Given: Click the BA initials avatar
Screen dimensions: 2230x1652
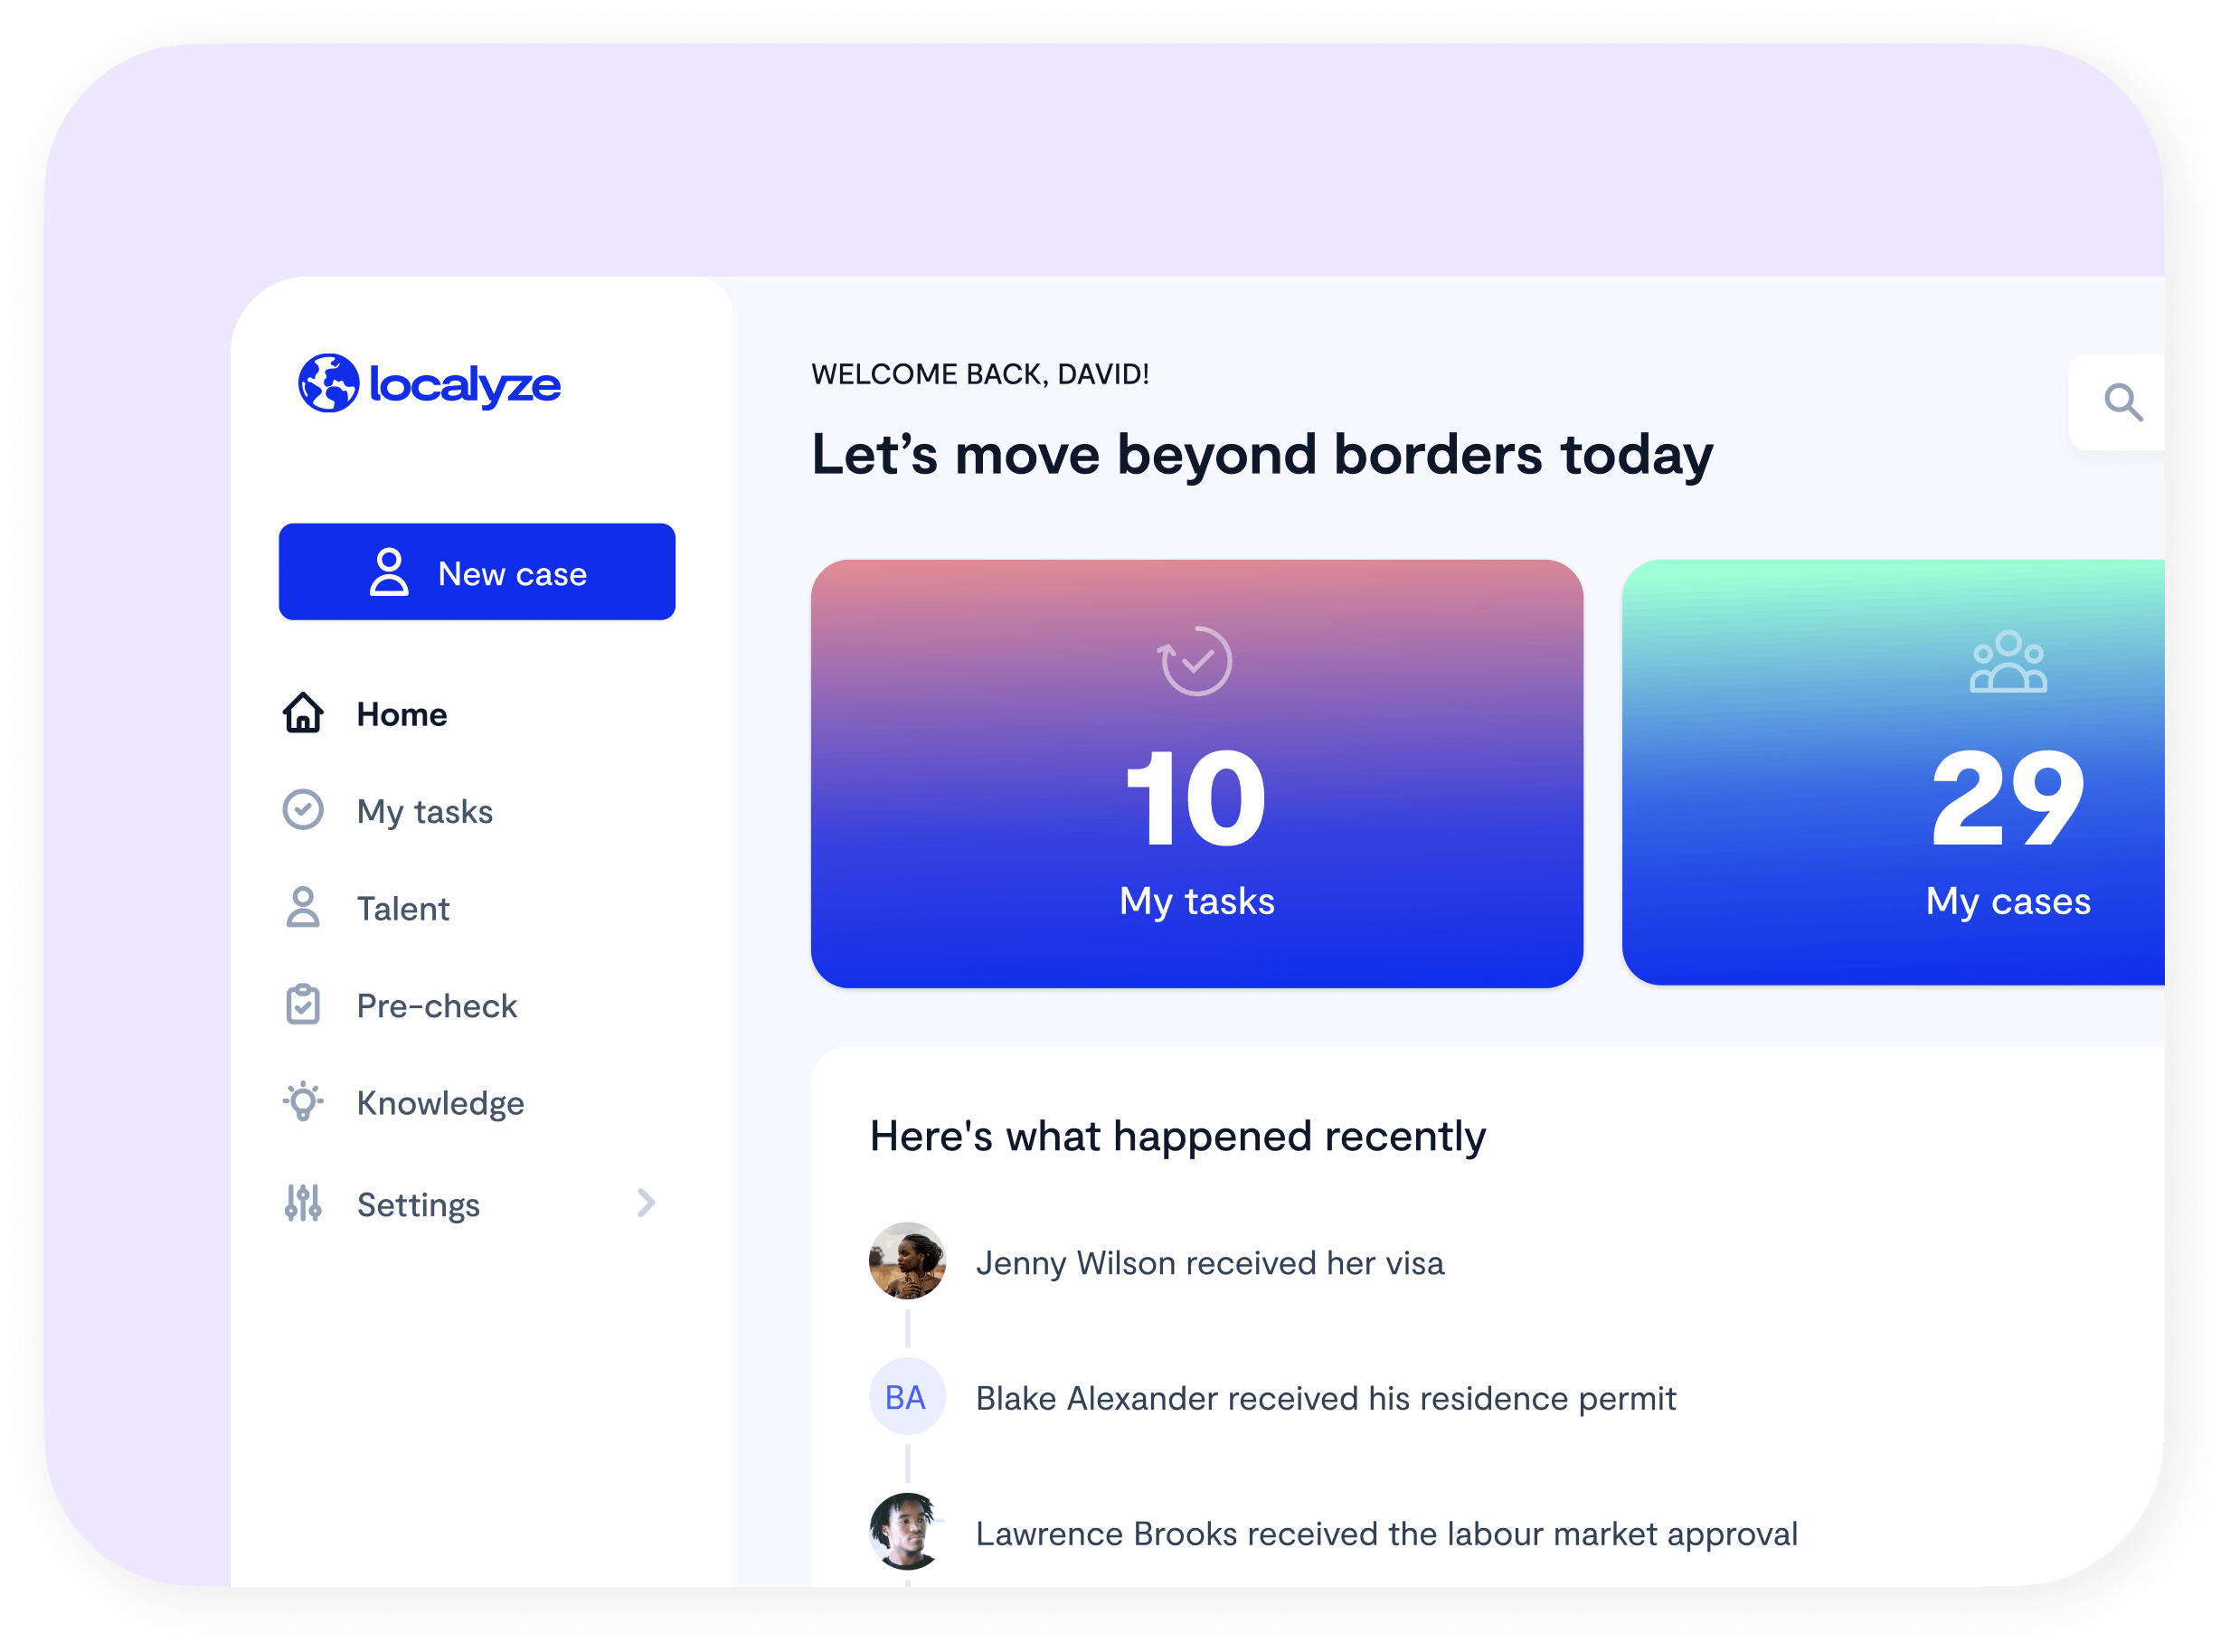Looking at the screenshot, I should pyautogui.click(x=906, y=1397).
